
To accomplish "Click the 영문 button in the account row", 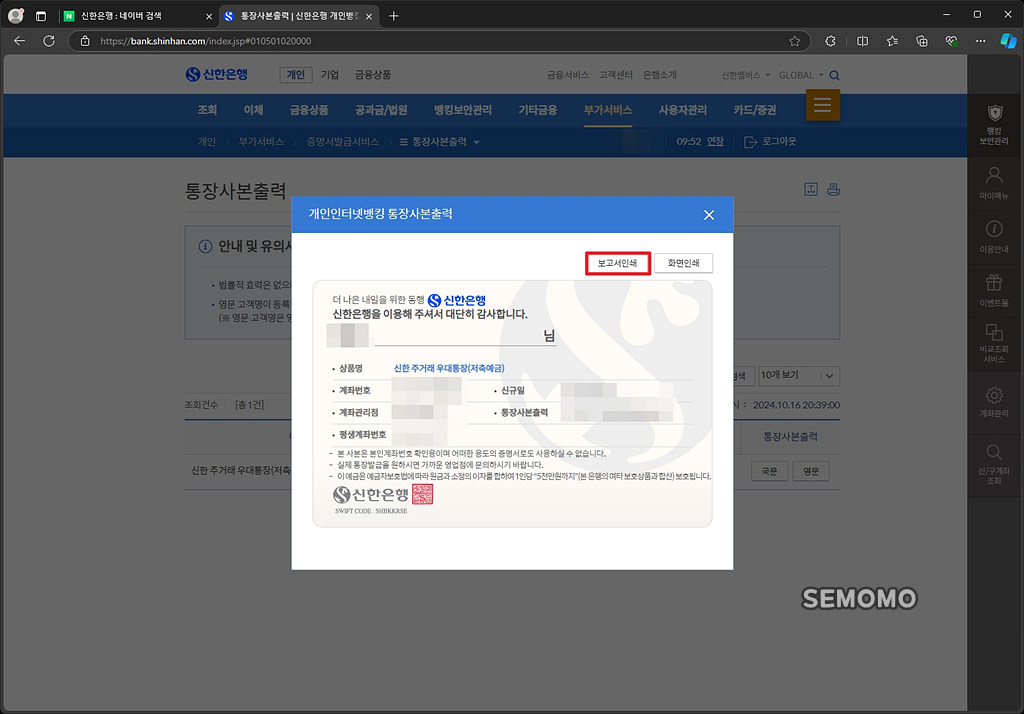I will [810, 471].
